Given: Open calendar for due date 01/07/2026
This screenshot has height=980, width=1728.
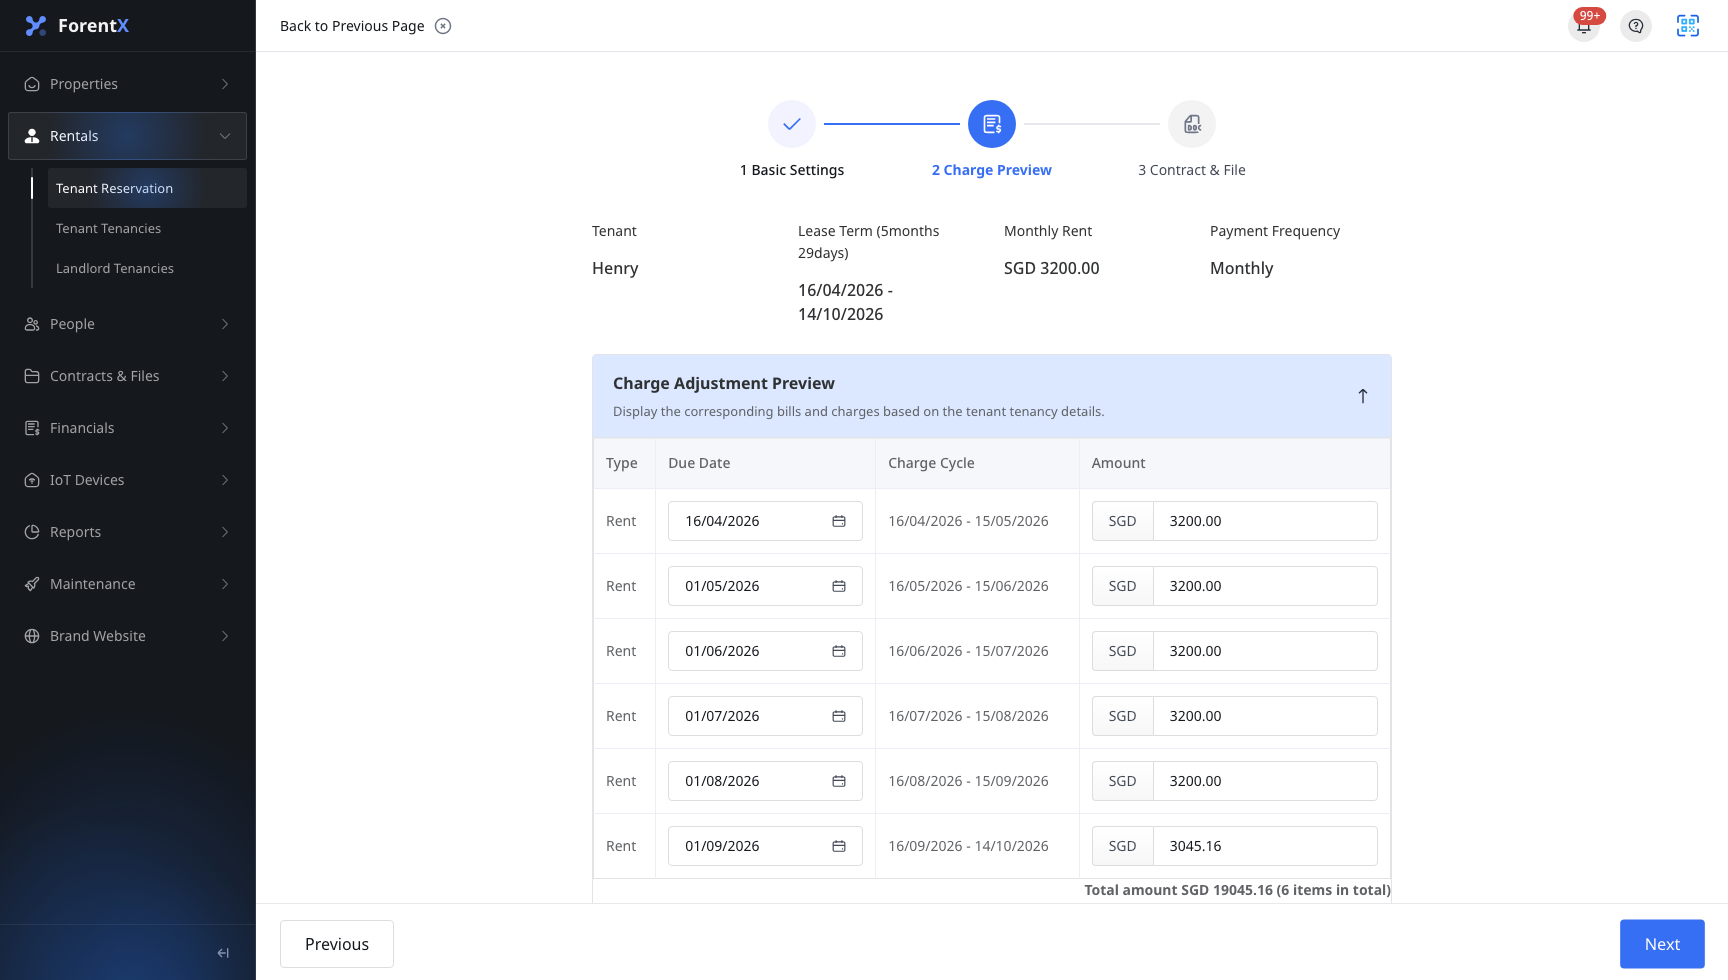Looking at the screenshot, I should click(839, 716).
